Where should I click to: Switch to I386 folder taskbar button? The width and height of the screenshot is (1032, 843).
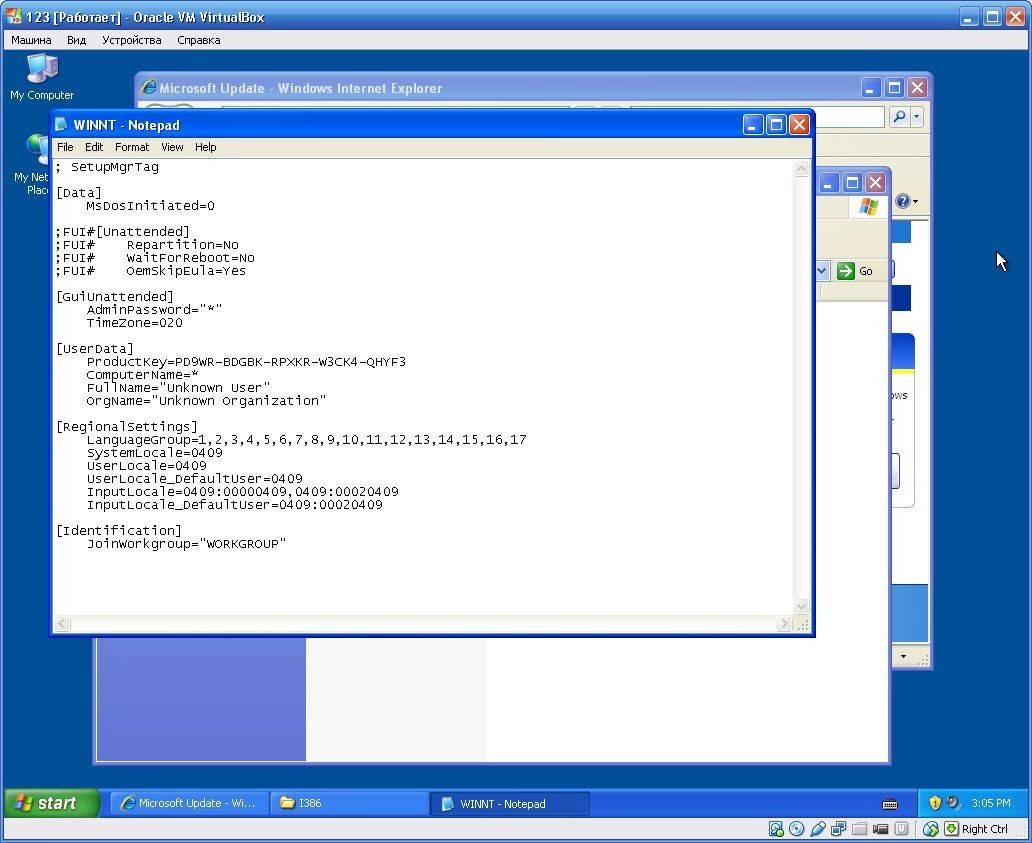pos(349,804)
